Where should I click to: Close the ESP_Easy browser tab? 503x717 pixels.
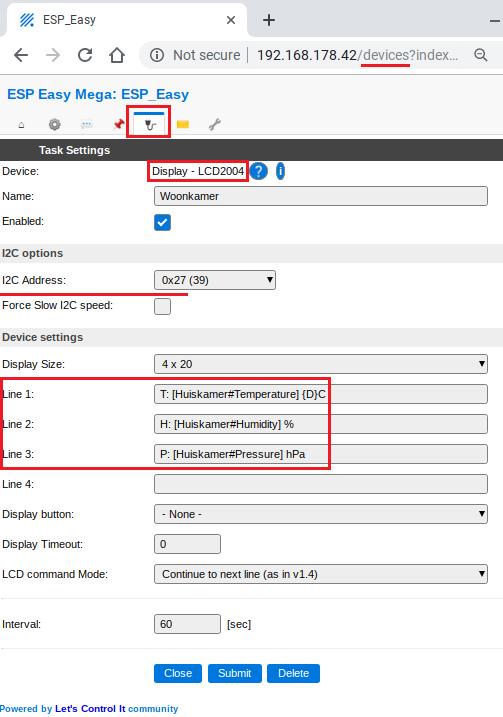tap(231, 20)
